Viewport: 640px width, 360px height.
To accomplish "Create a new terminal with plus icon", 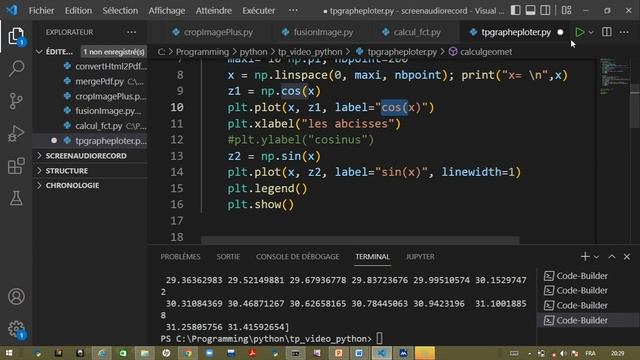I will 585,256.
